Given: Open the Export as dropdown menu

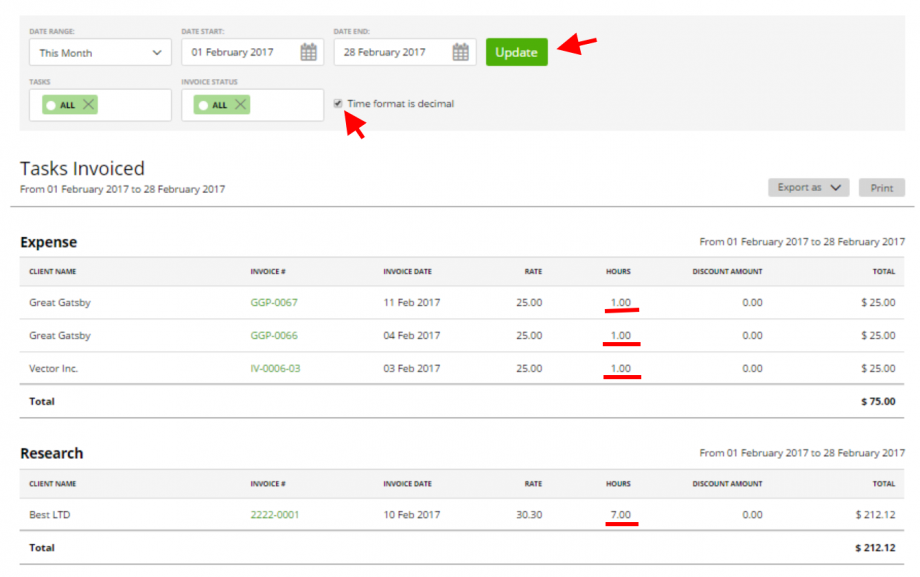Looking at the screenshot, I should [808, 187].
